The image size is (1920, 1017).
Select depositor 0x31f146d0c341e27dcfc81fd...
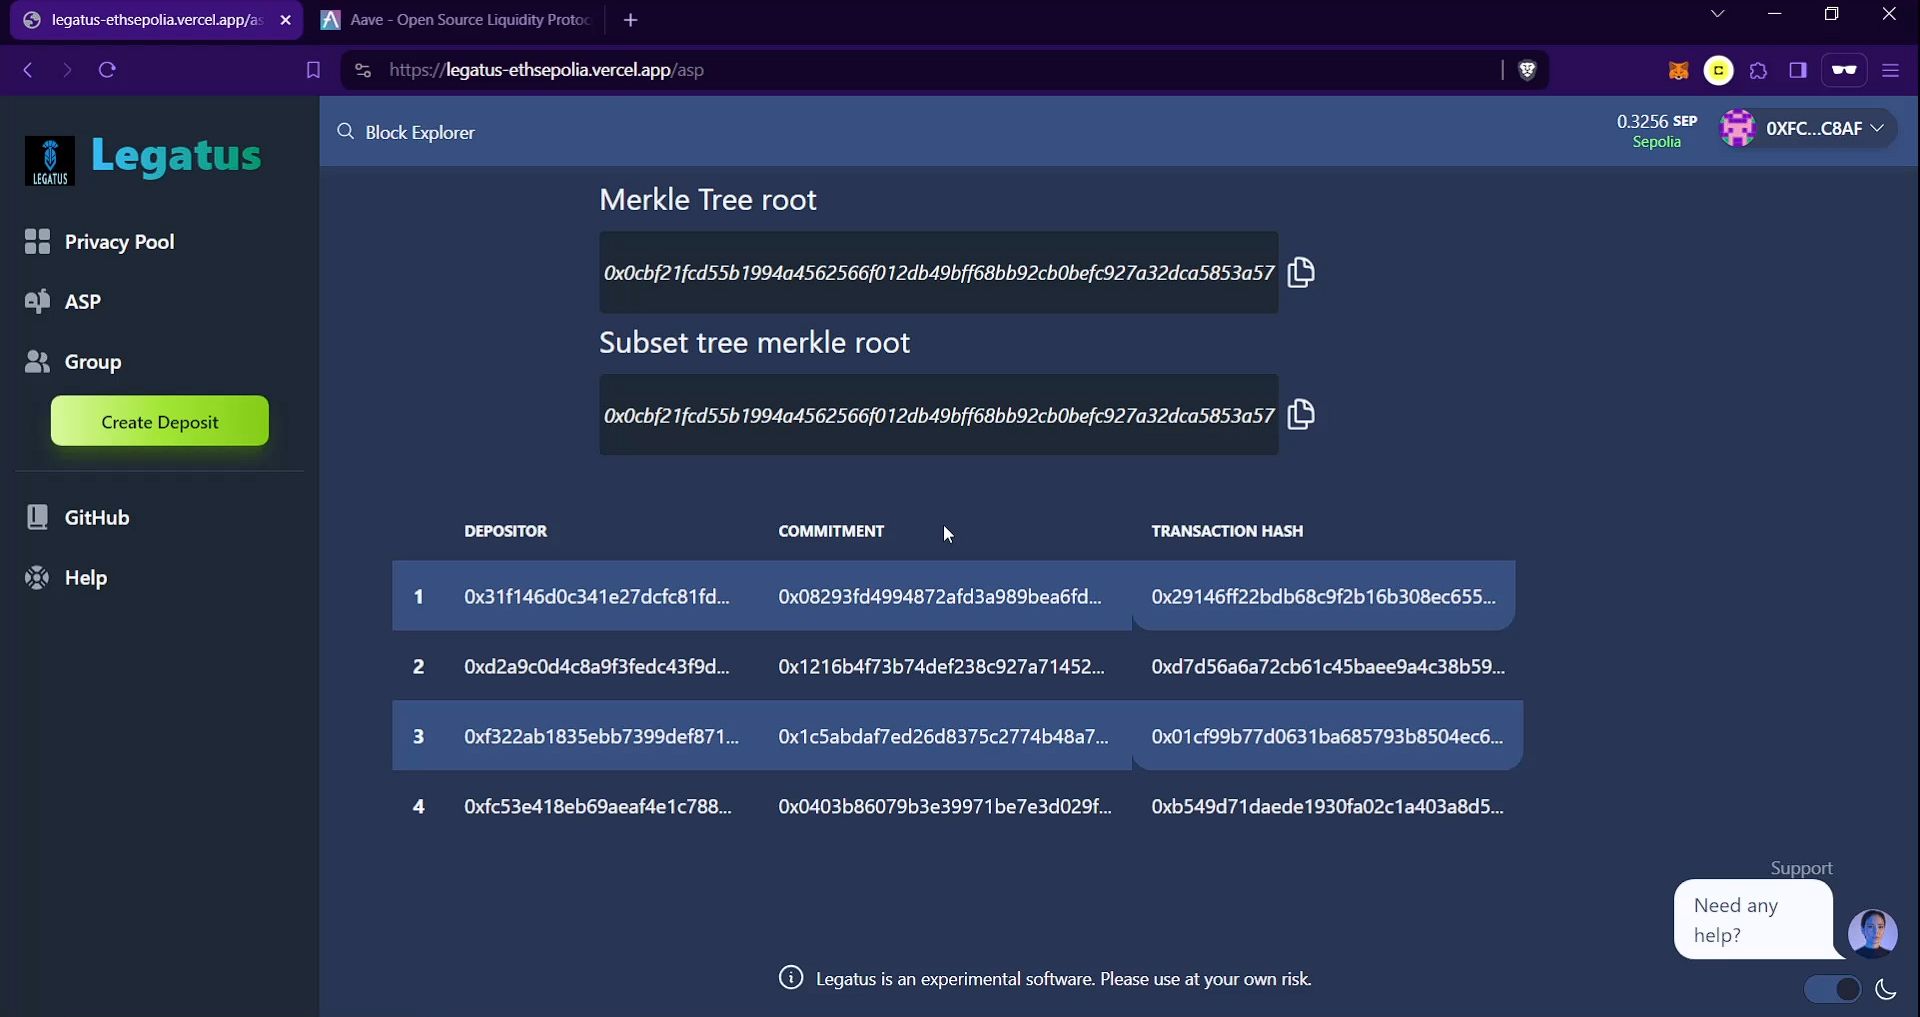coord(597,596)
